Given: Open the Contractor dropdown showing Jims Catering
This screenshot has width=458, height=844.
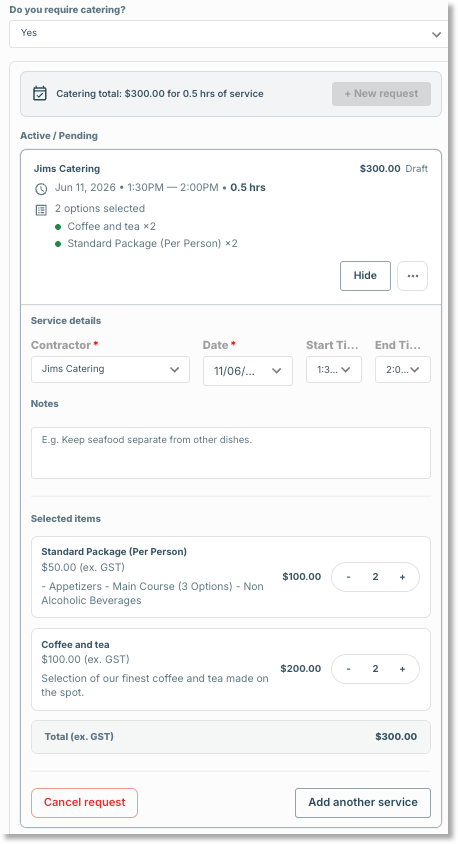Looking at the screenshot, I should (110, 369).
